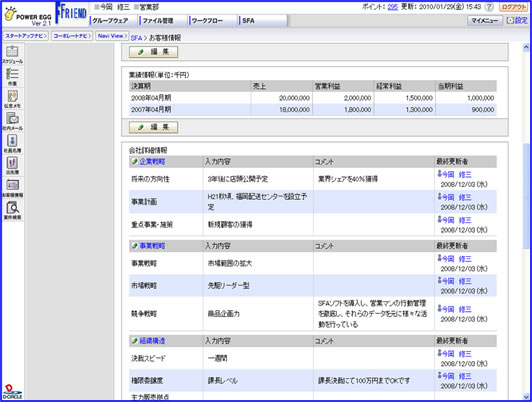This screenshot has width=532, height=402.
Task: Click the ログアウト button
Action: point(514,7)
